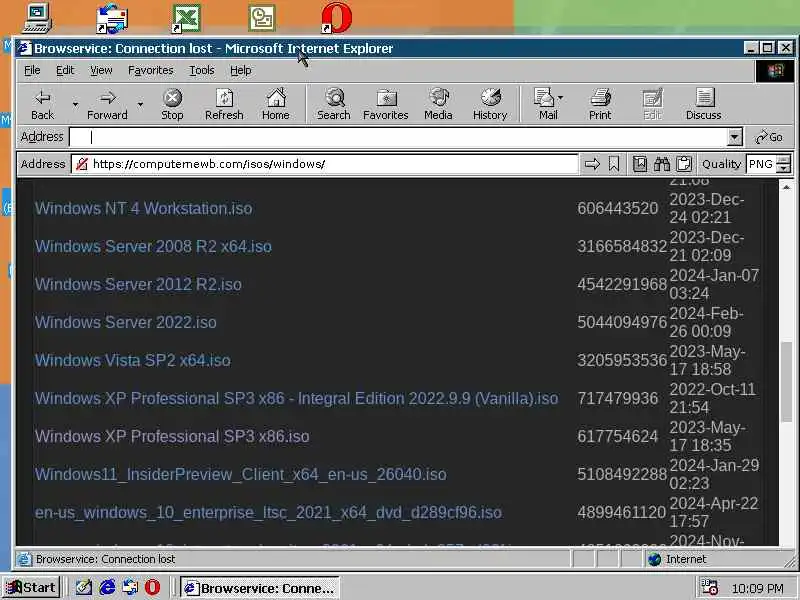Click the Browservice clipboard icon

click(x=684, y=164)
